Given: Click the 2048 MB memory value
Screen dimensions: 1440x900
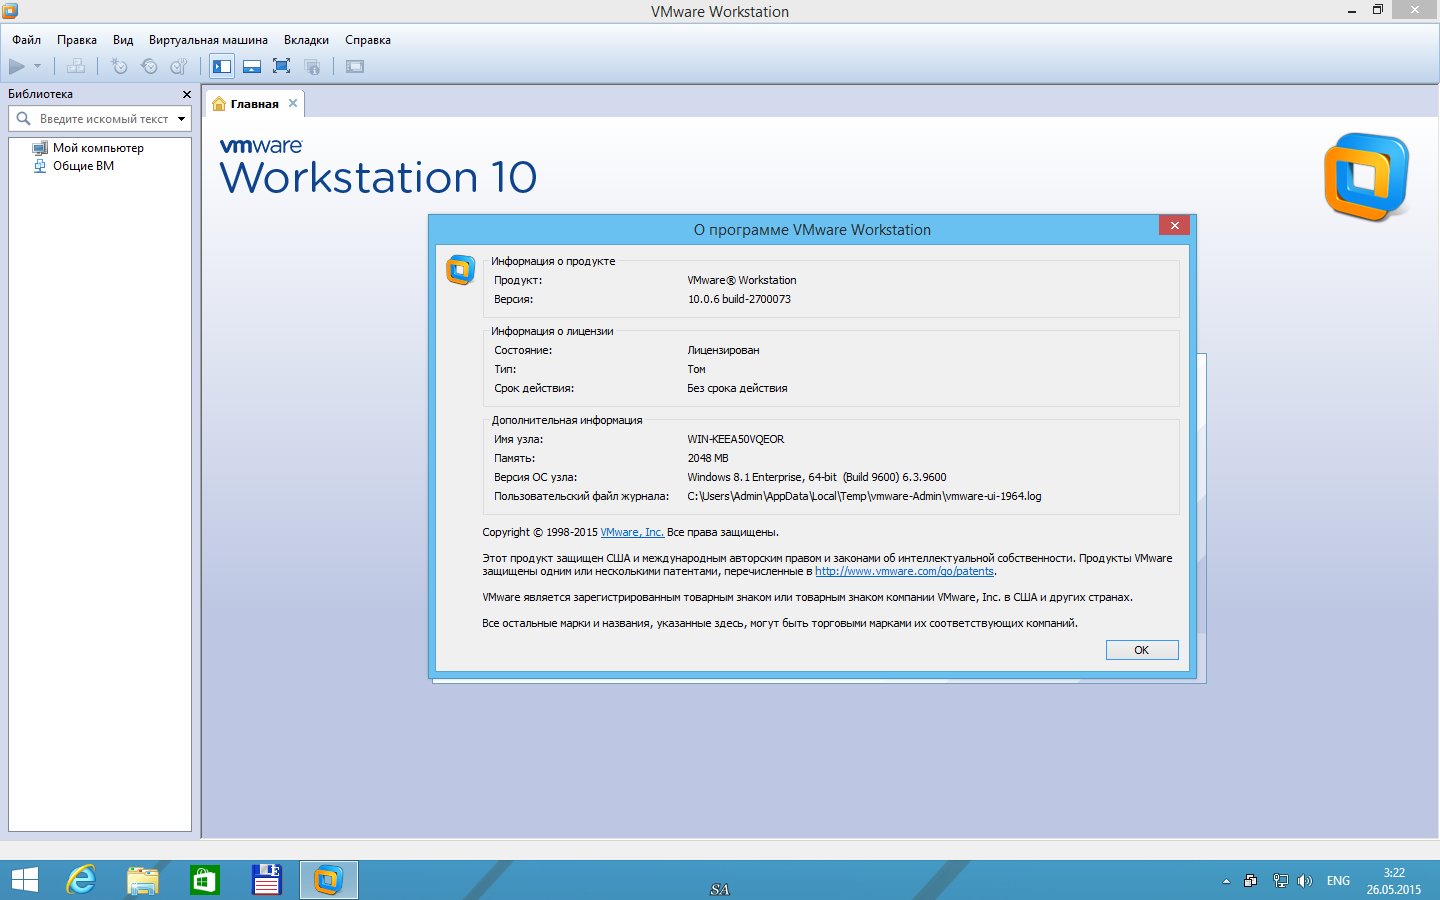Looking at the screenshot, I should (708, 458).
